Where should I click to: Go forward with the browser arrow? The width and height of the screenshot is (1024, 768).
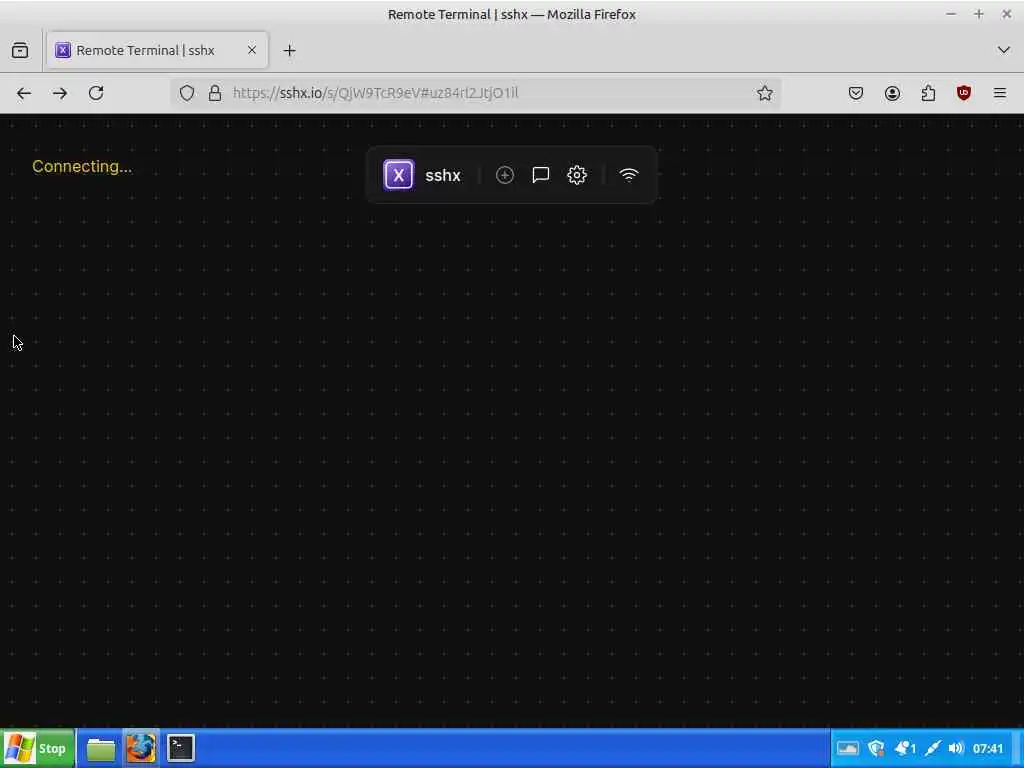coord(60,93)
